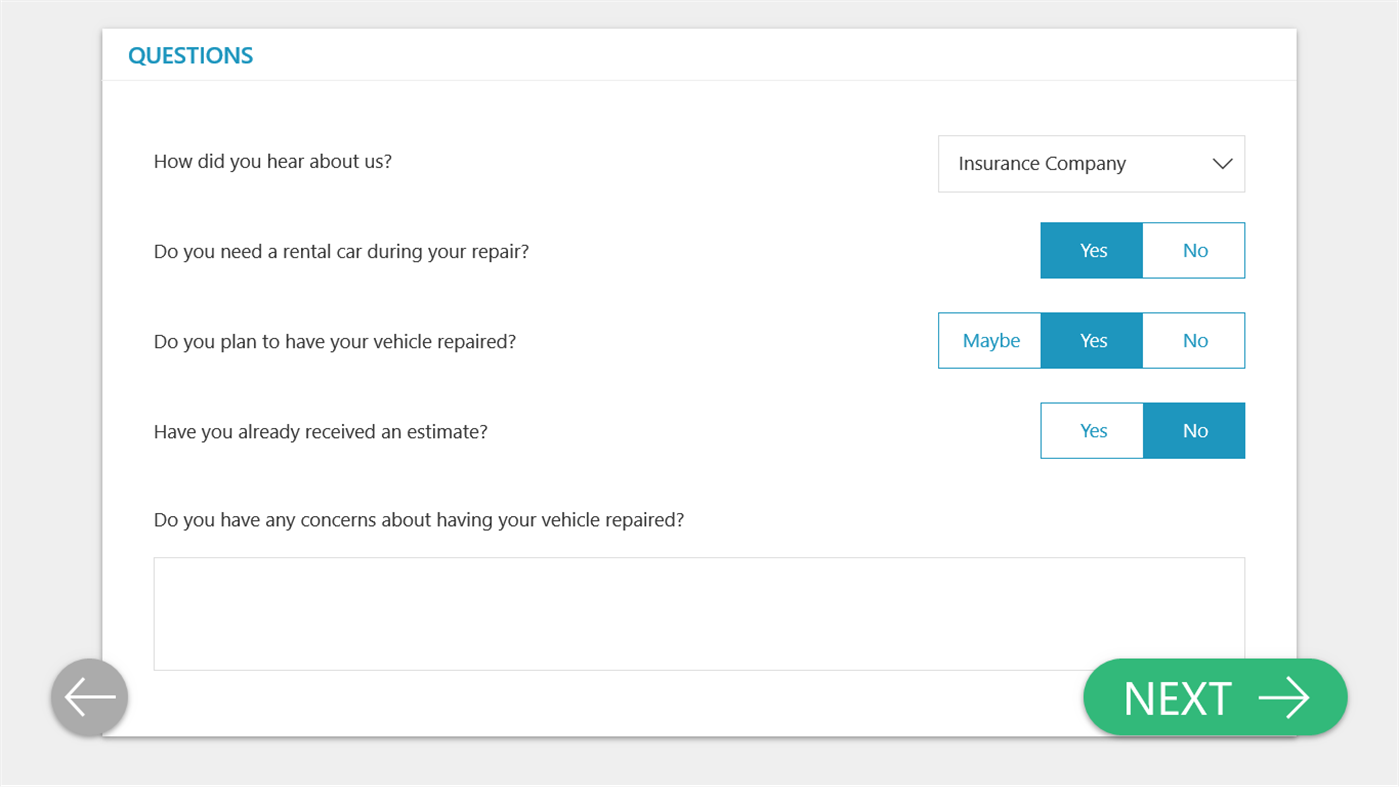1399x787 pixels.
Task: Click the 'already received an estimate' question label
Action: point(320,432)
